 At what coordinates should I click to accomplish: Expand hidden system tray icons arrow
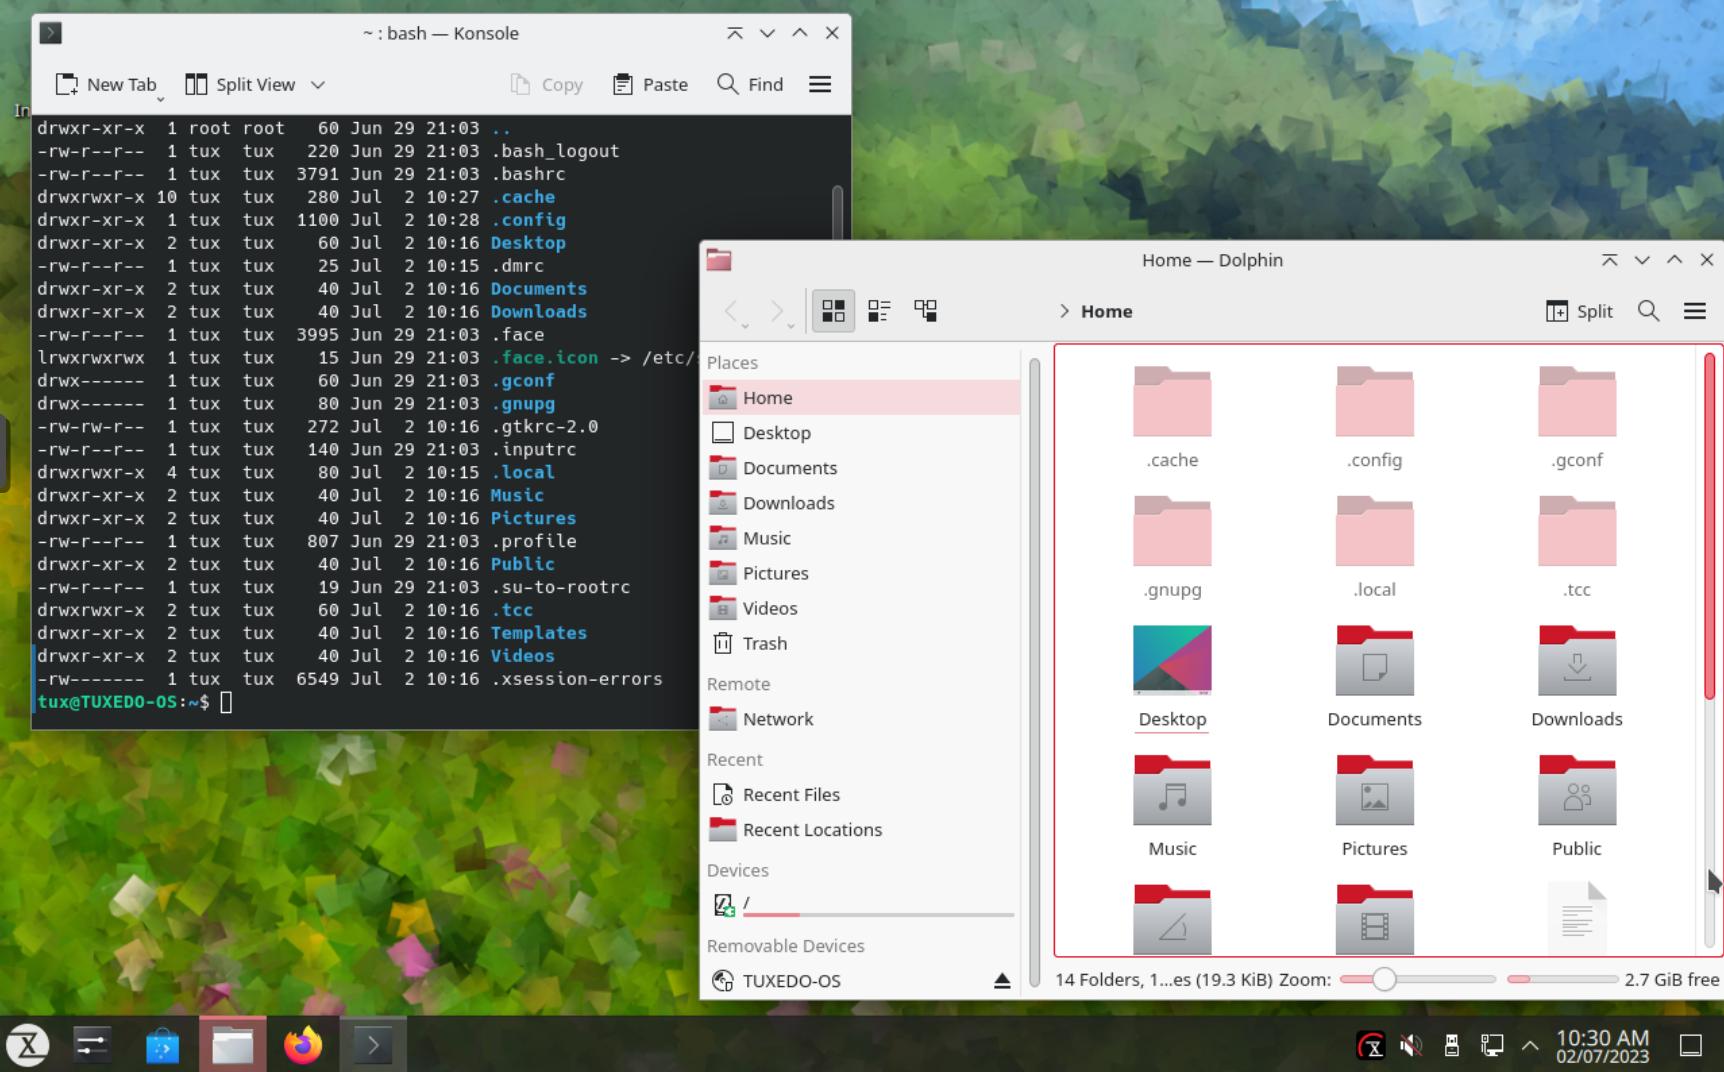pyautogui.click(x=1530, y=1046)
